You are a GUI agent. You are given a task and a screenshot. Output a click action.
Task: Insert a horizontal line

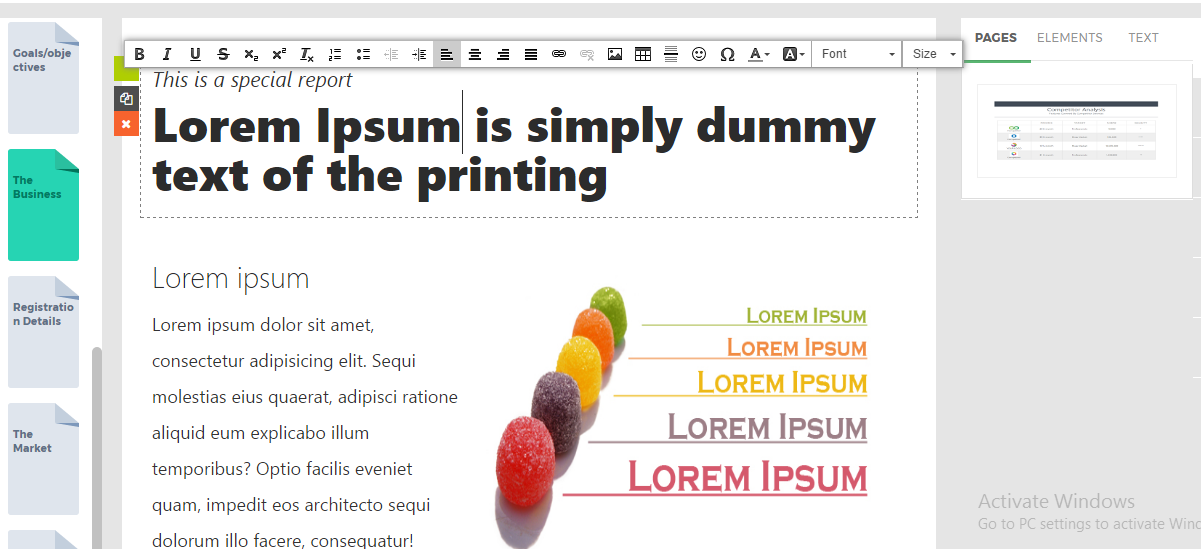[671, 54]
